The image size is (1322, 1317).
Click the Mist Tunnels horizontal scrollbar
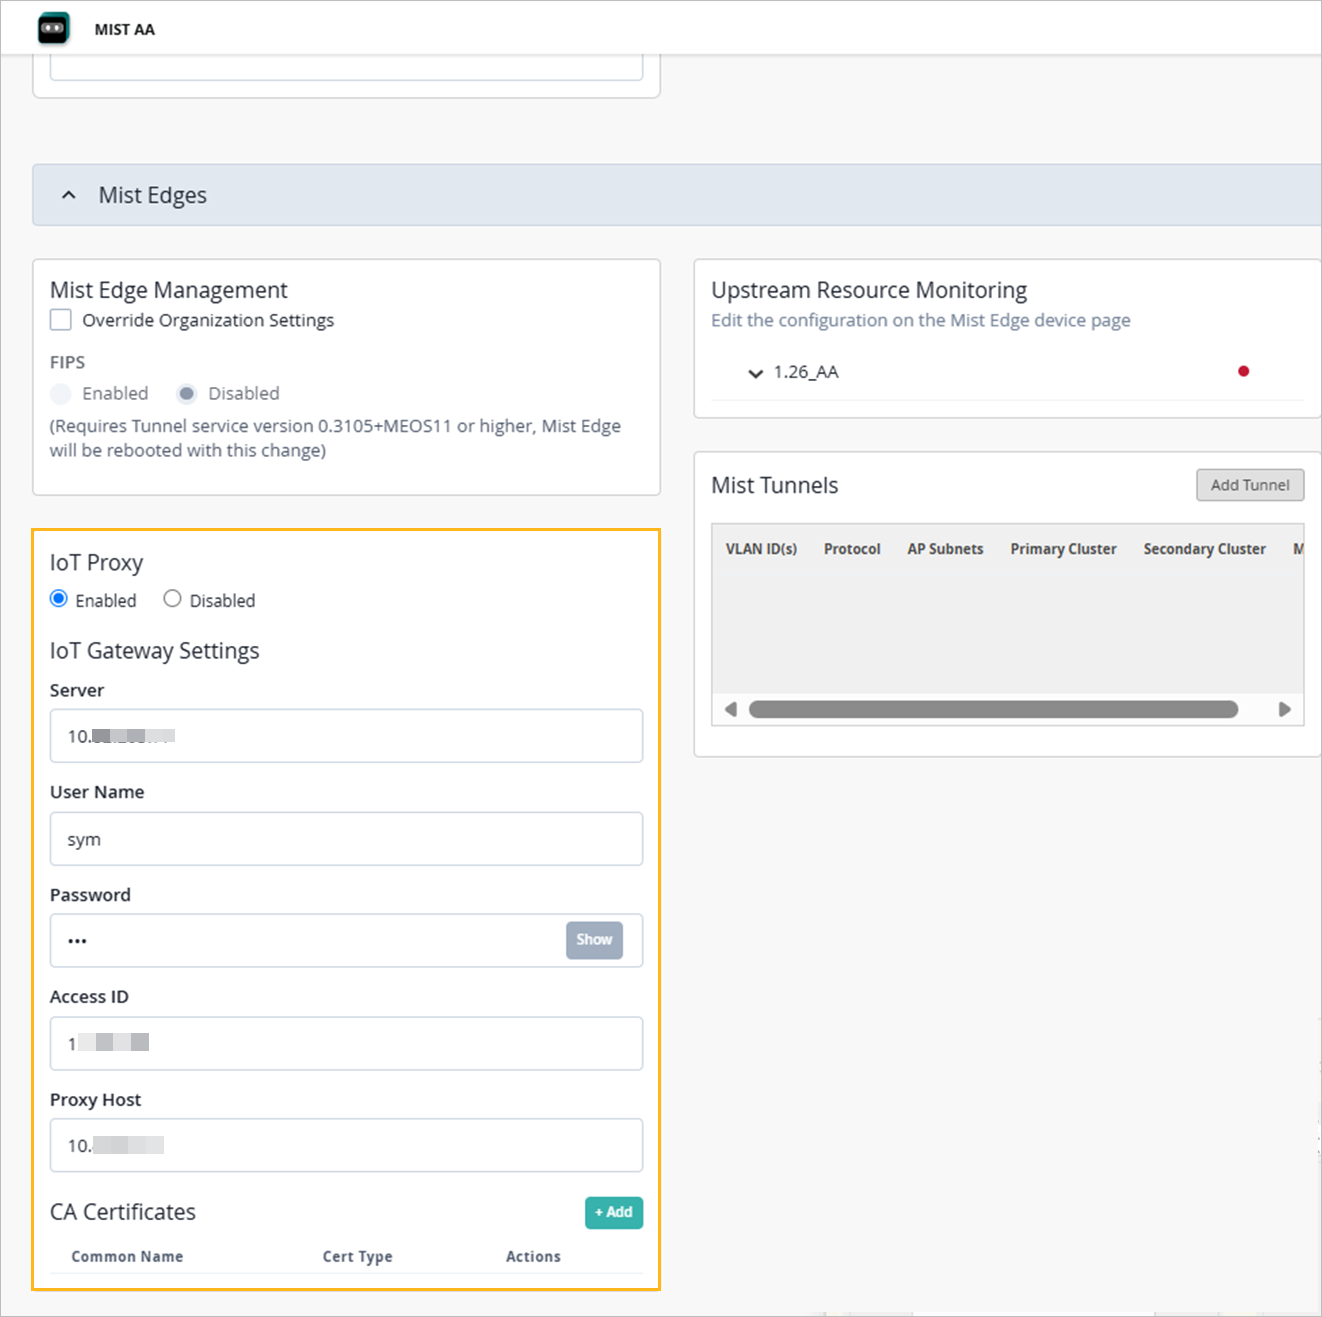coord(993,709)
